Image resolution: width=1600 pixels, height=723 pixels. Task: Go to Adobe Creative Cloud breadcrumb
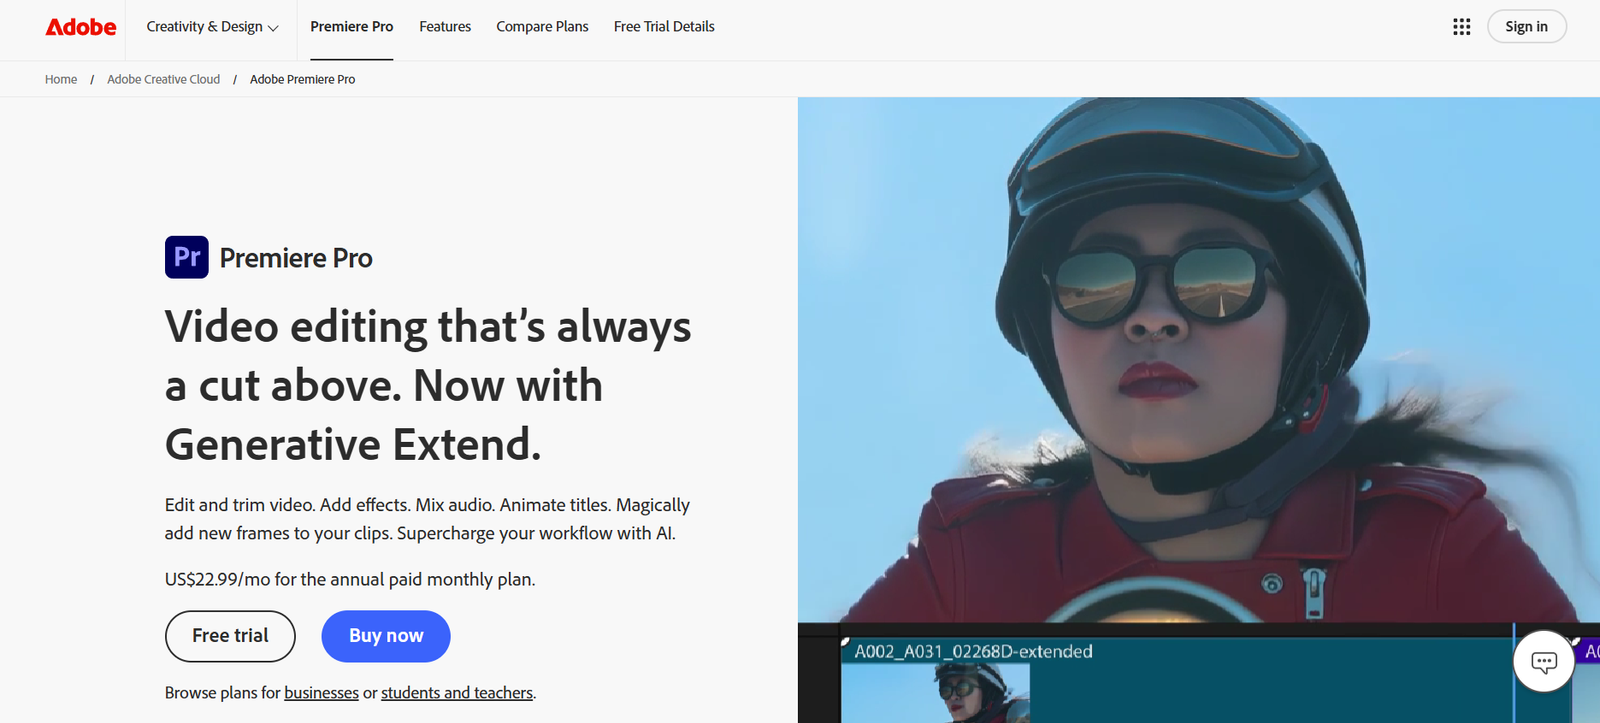point(163,80)
